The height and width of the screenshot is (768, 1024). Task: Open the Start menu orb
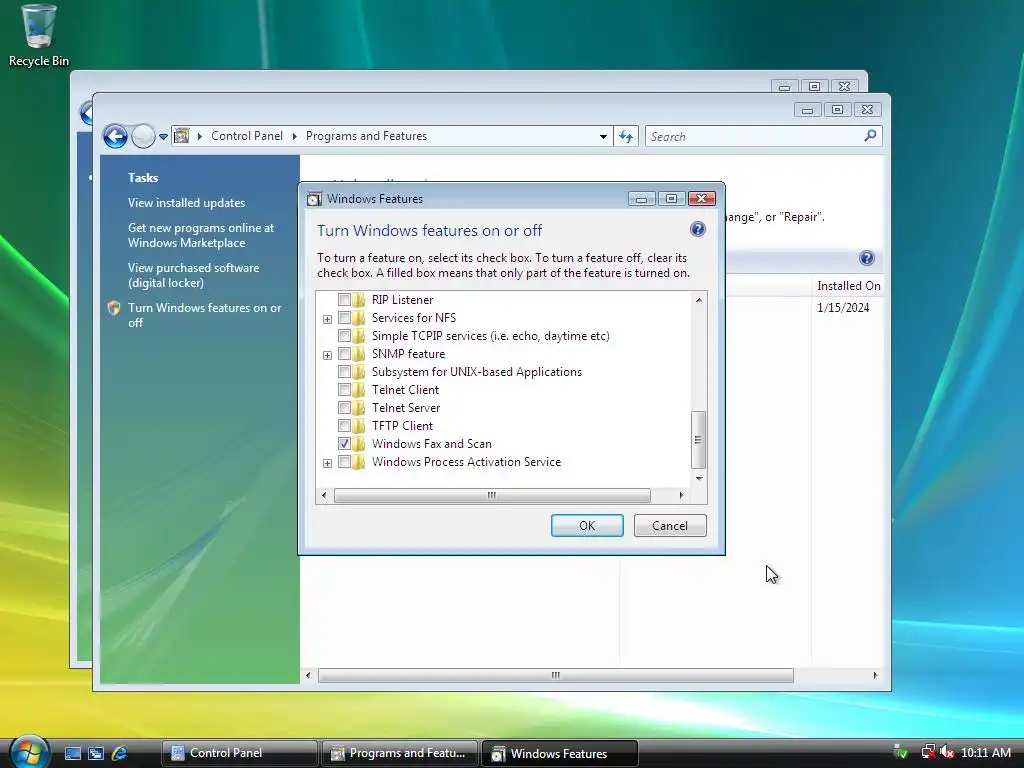[x=29, y=752]
